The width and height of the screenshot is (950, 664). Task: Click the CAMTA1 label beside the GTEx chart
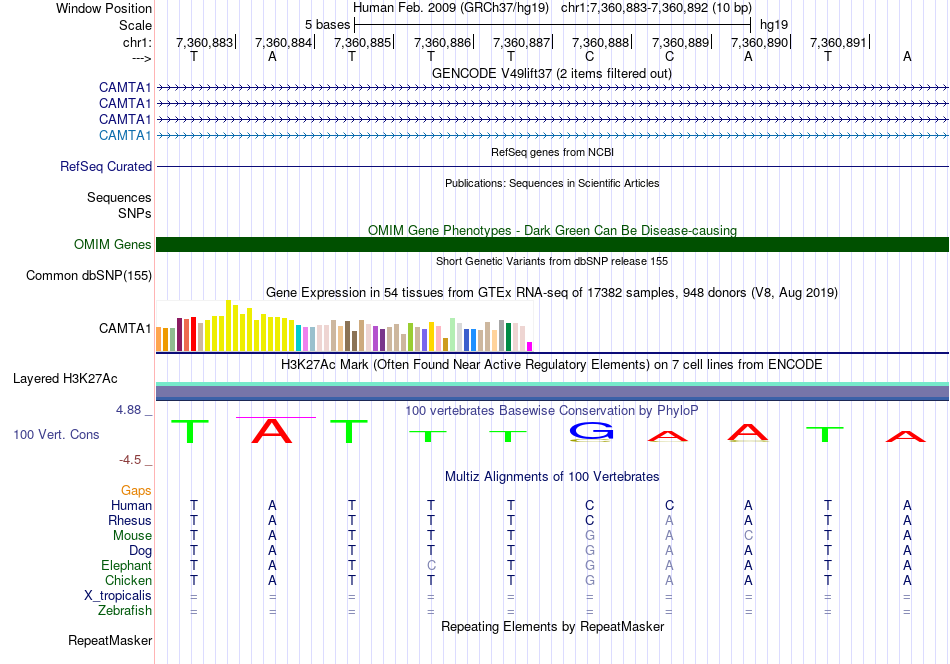click(125, 328)
